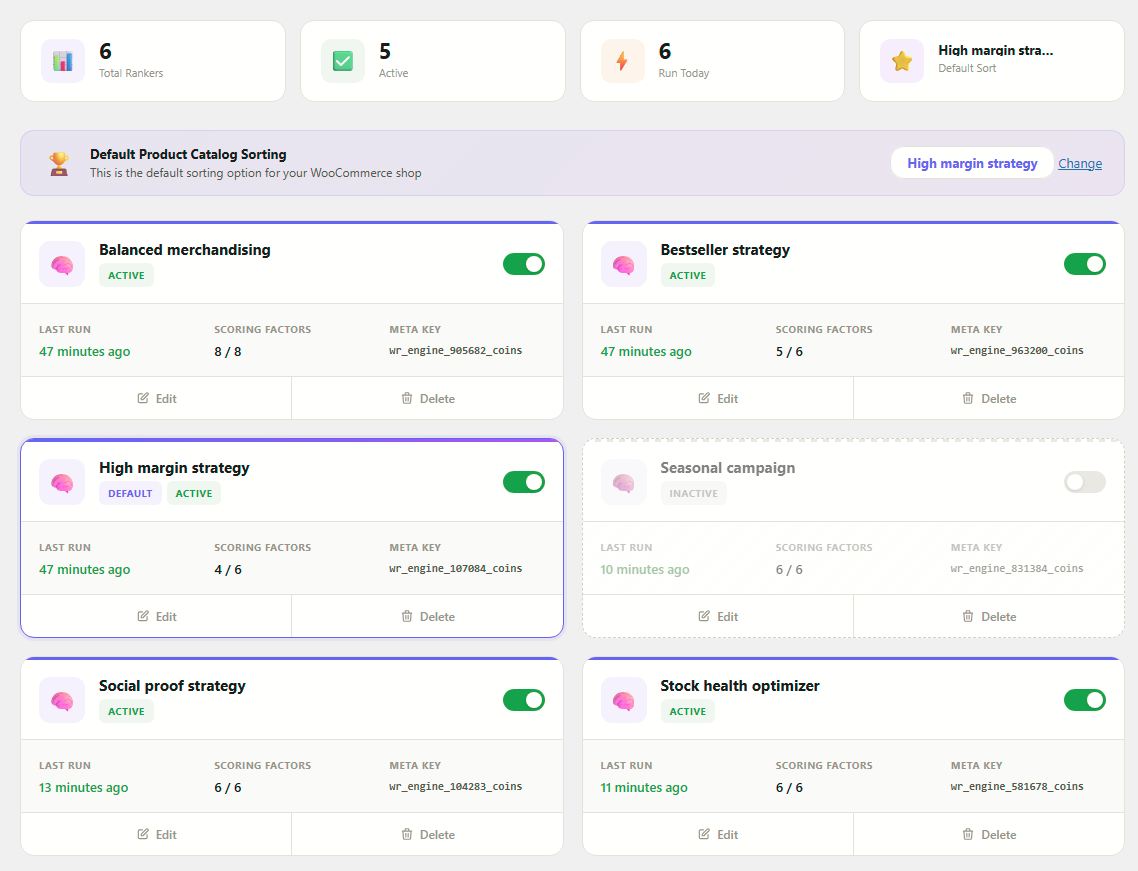Edit the Social proof strategy ranker

[x=156, y=834]
